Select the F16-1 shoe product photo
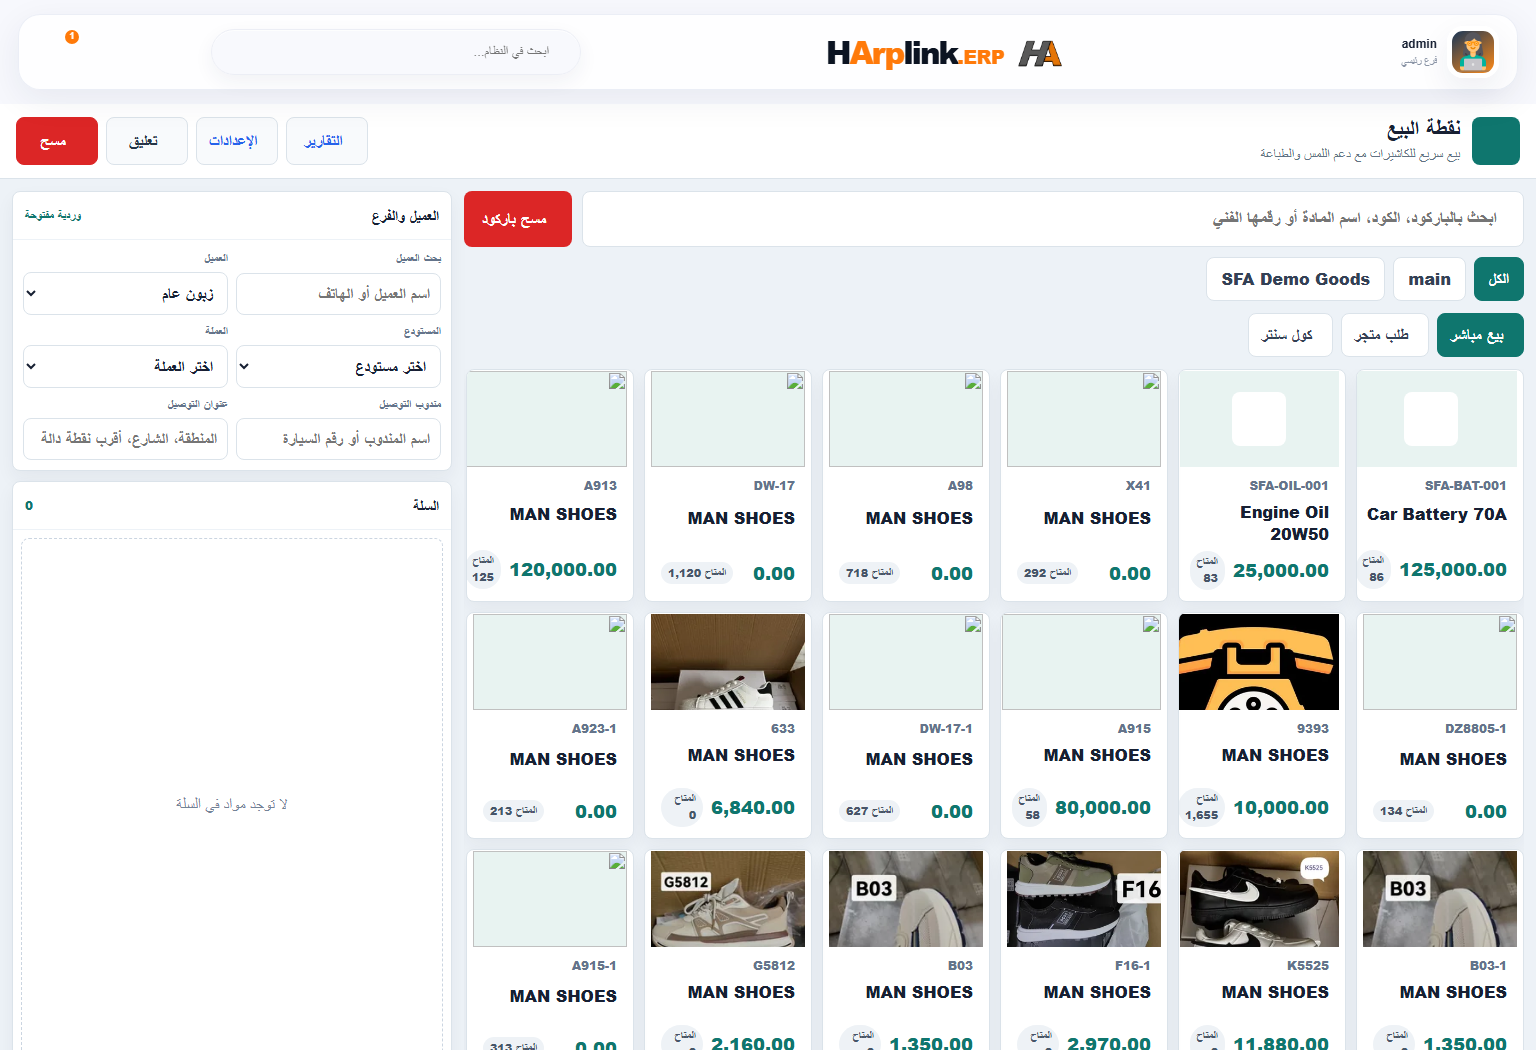 [x=1084, y=899]
